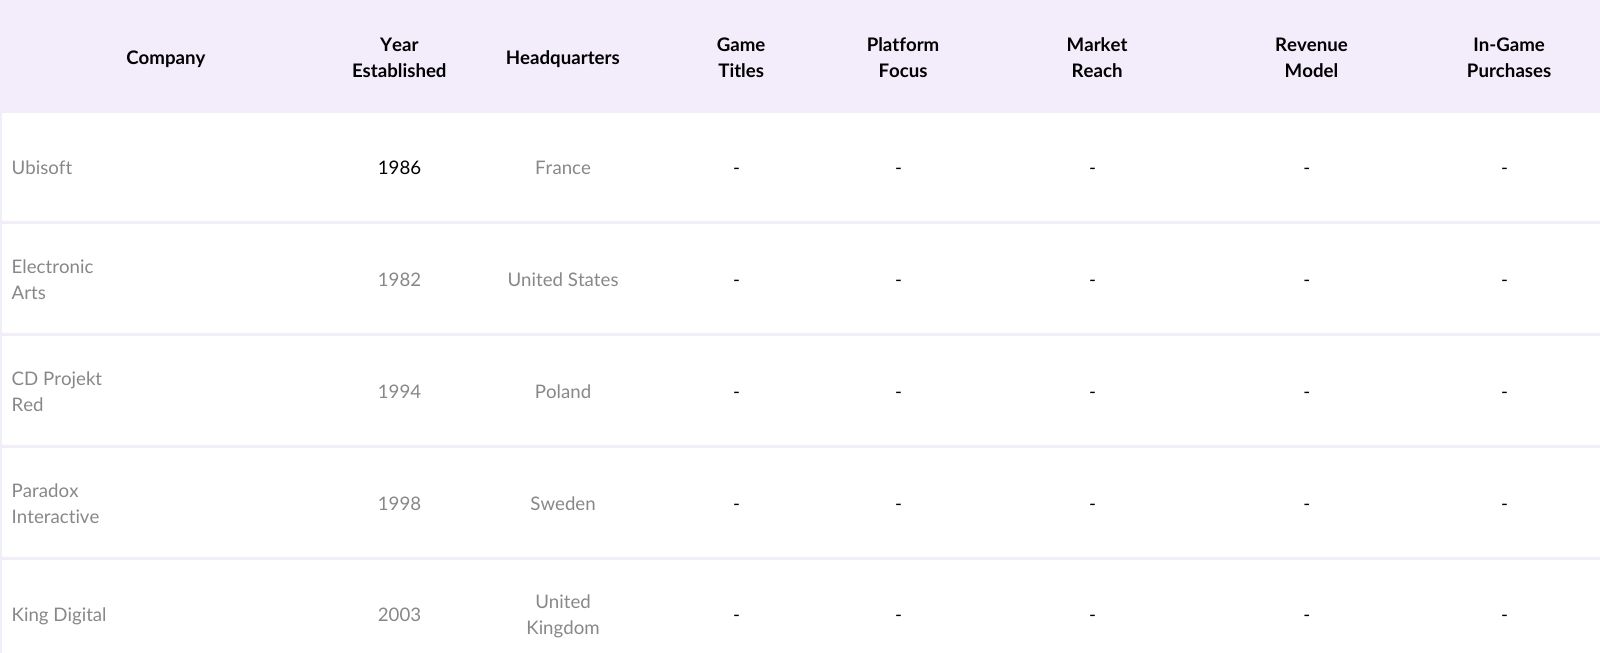Select the In-Game Purchases column header

[1508, 57]
